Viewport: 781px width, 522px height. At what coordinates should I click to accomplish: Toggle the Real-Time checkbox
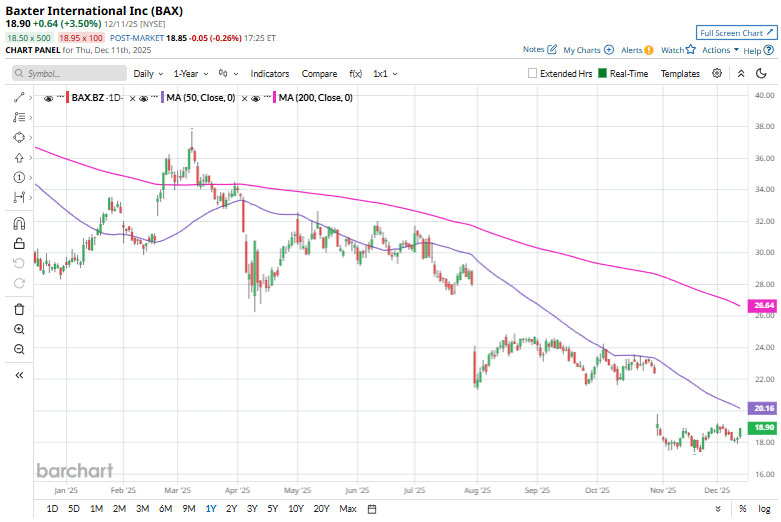tap(602, 73)
